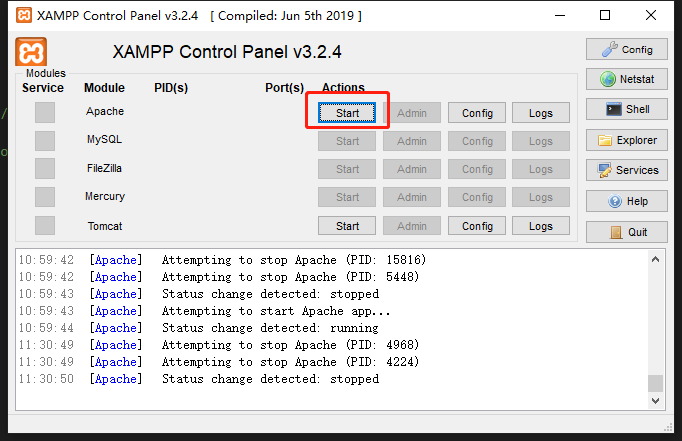
Task: Start the FileZilla module
Action: tap(347, 169)
